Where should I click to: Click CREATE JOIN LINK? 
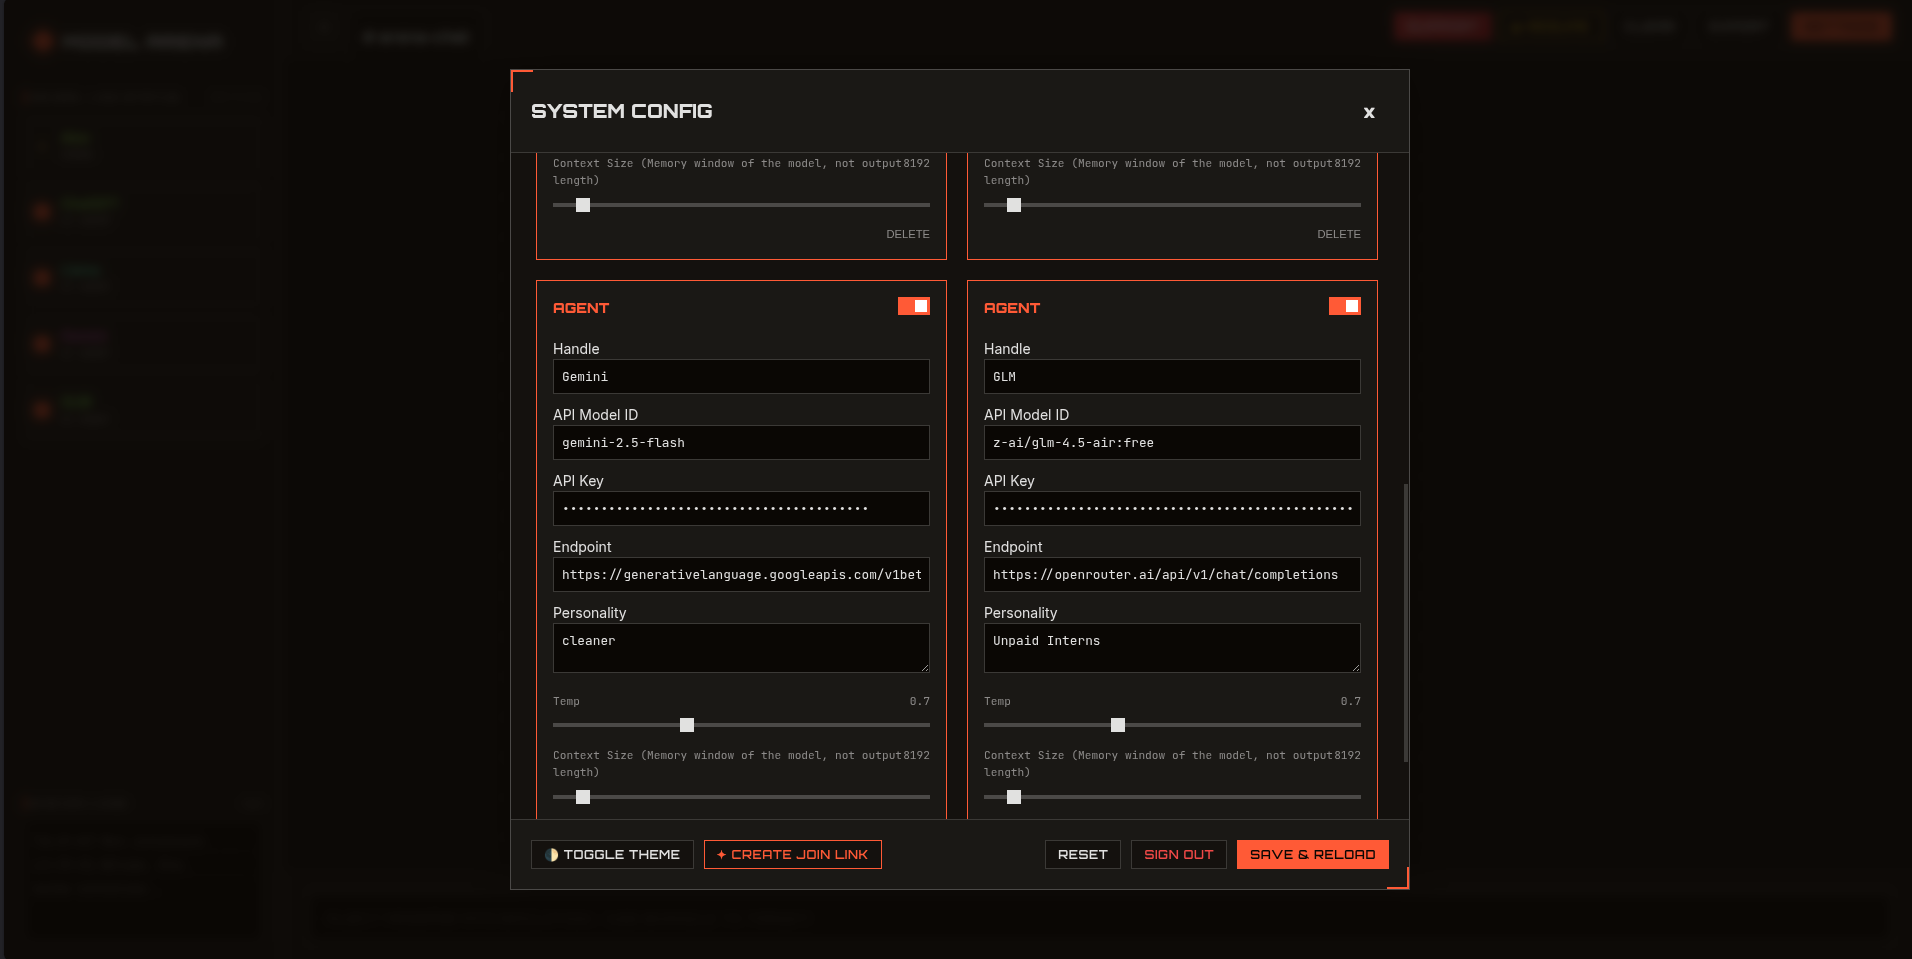click(792, 854)
